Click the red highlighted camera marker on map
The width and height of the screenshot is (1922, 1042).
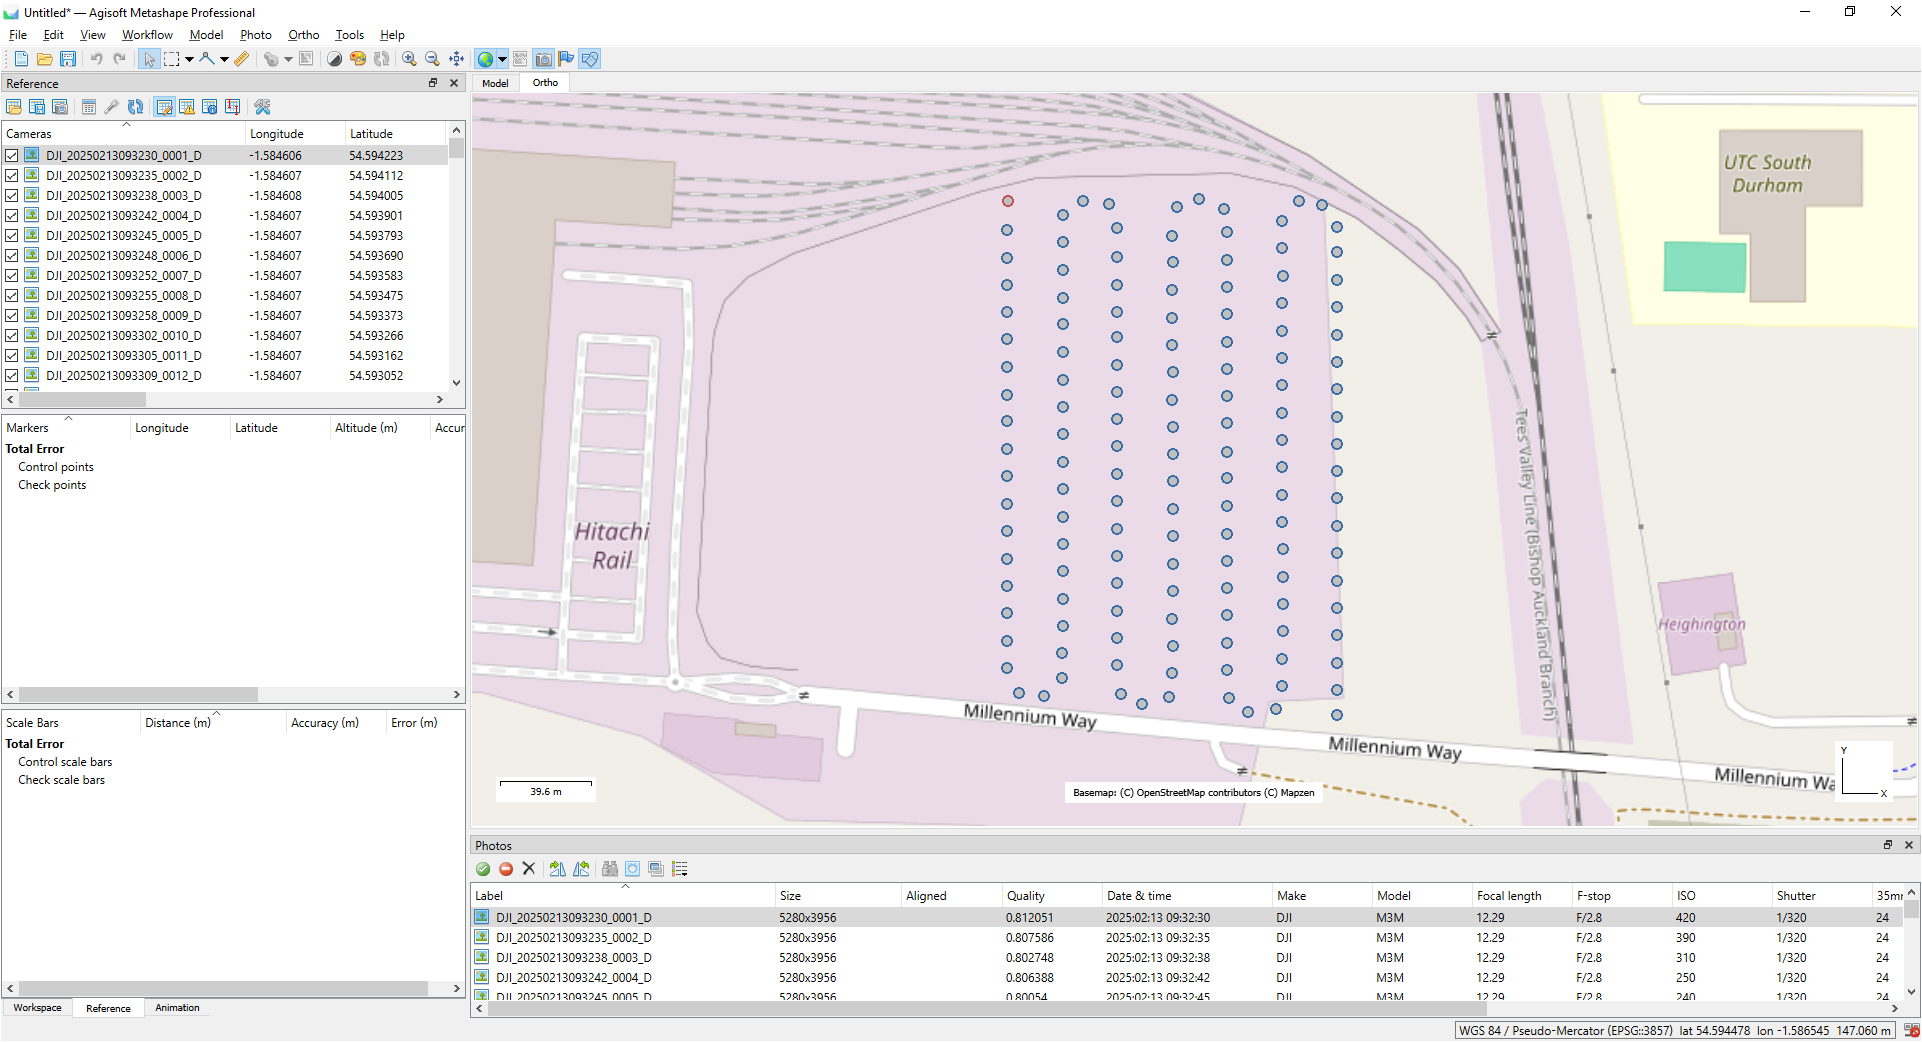click(x=1008, y=201)
